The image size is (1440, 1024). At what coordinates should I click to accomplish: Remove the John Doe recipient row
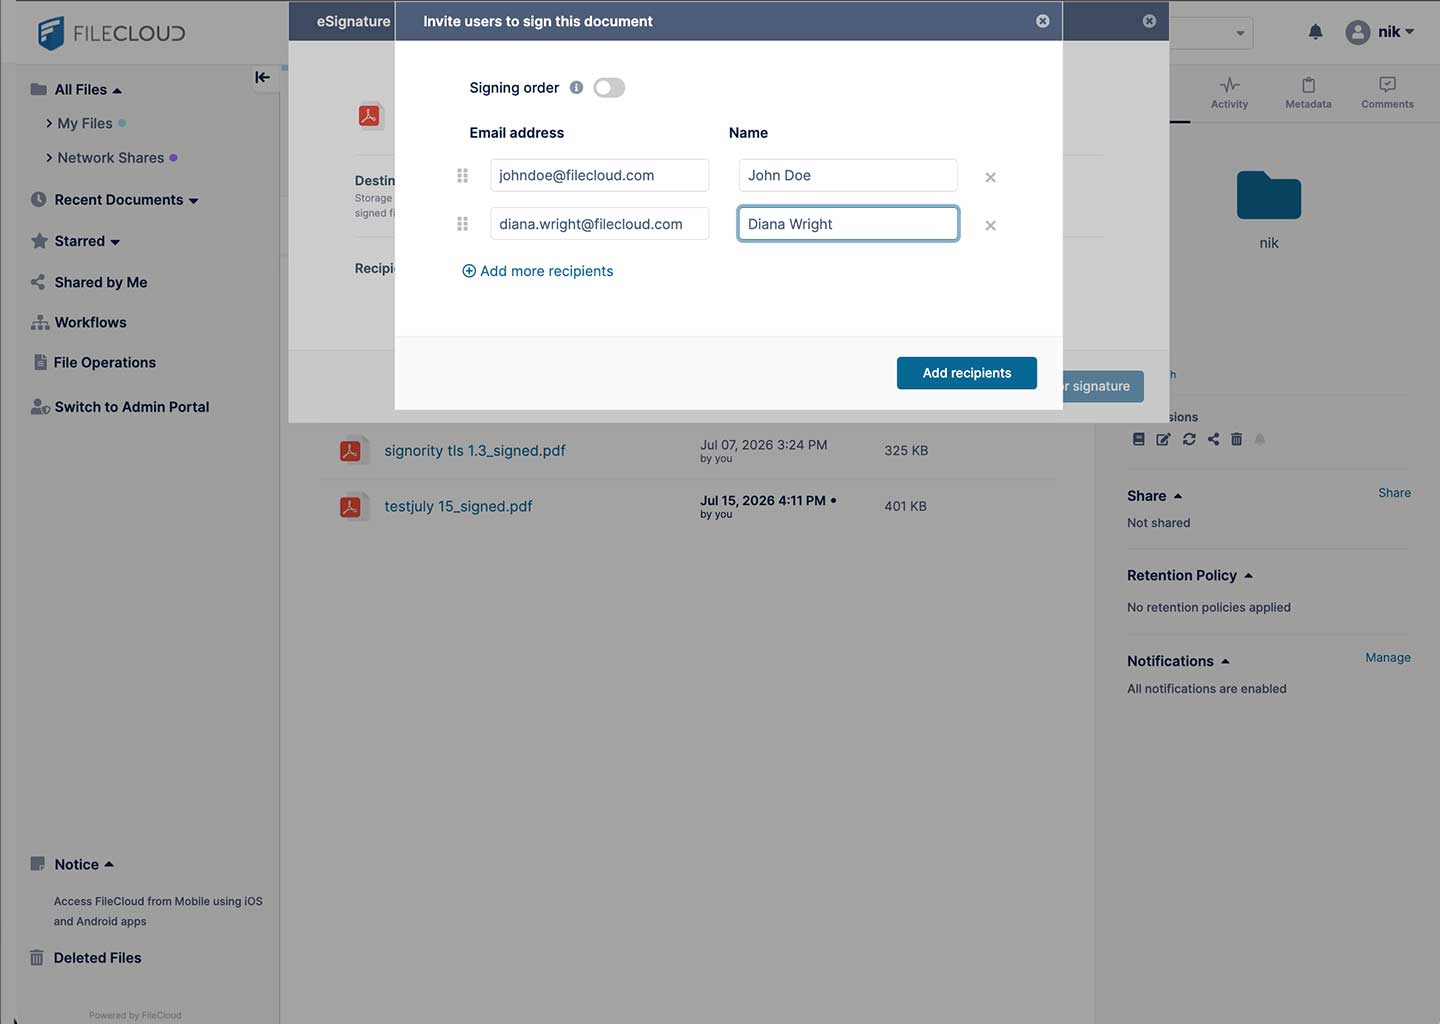(x=990, y=177)
